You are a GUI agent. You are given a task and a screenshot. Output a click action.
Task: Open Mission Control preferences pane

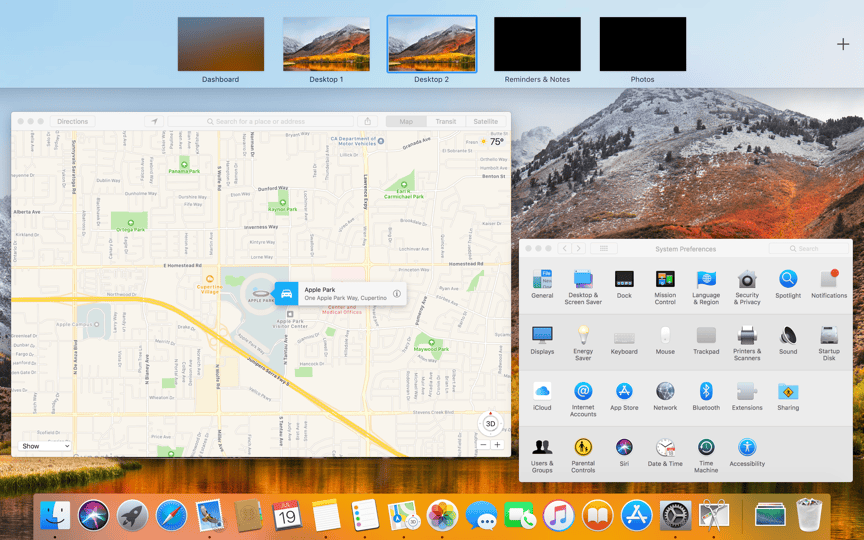[665, 287]
